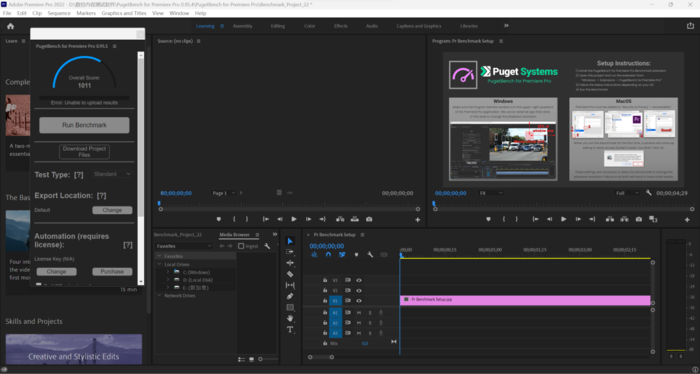Image resolution: width=700 pixels, height=374 pixels.
Task: Toggle track lock for V1
Action: [325, 300]
